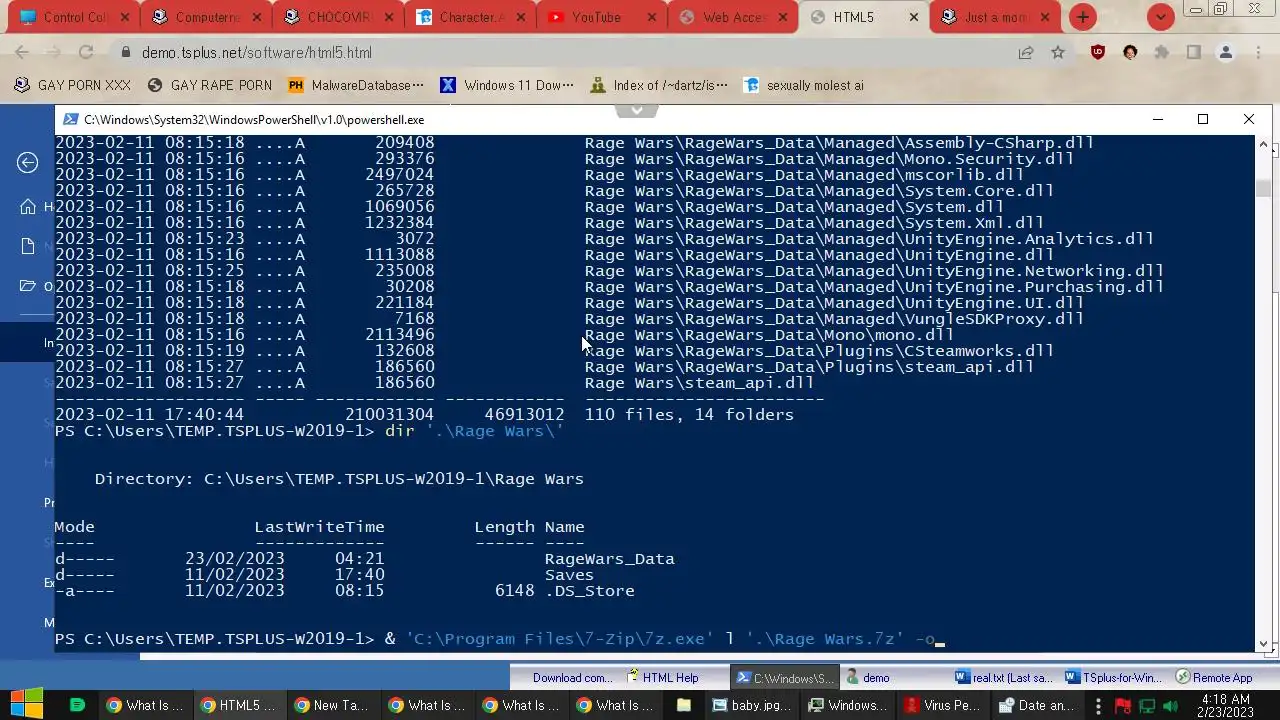Switch to the Computerra... tab

coord(205,17)
